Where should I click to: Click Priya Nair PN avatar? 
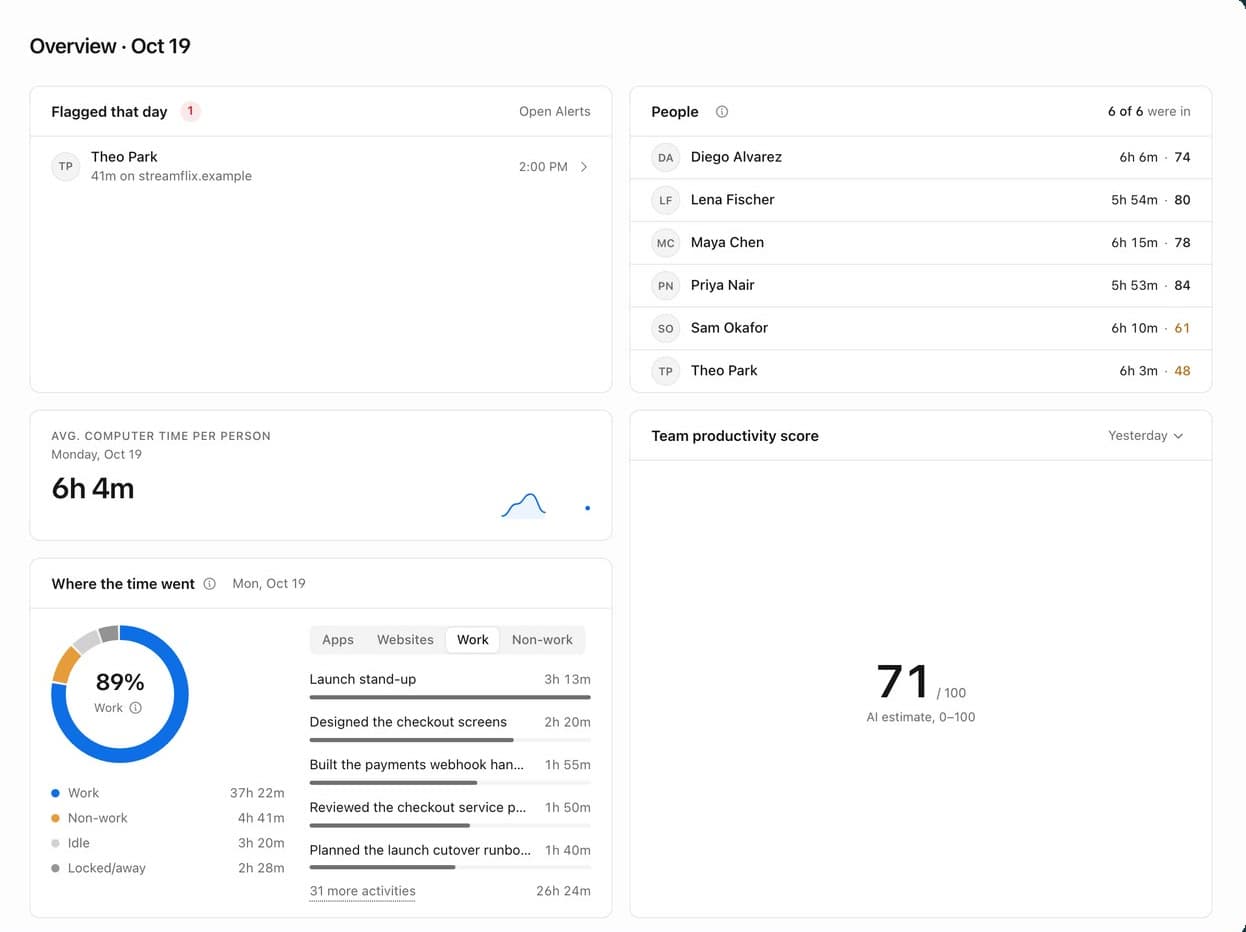pyautogui.click(x=665, y=285)
